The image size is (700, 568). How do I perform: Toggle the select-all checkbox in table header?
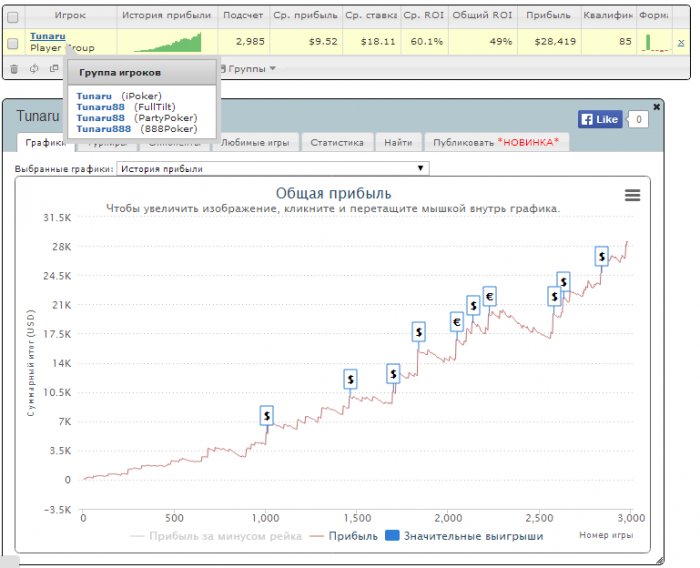pyautogui.click(x=13, y=17)
